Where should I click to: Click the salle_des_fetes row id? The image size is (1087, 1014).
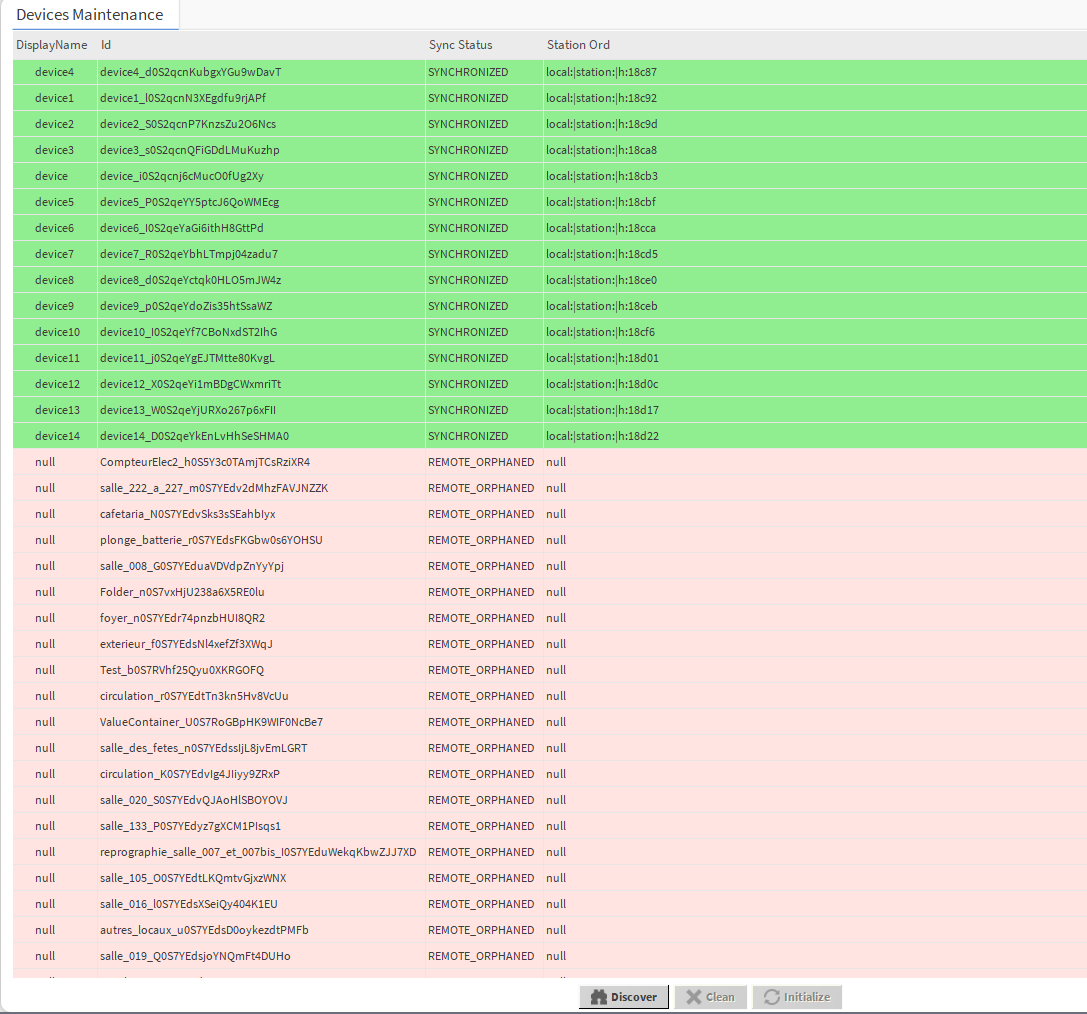[203, 748]
